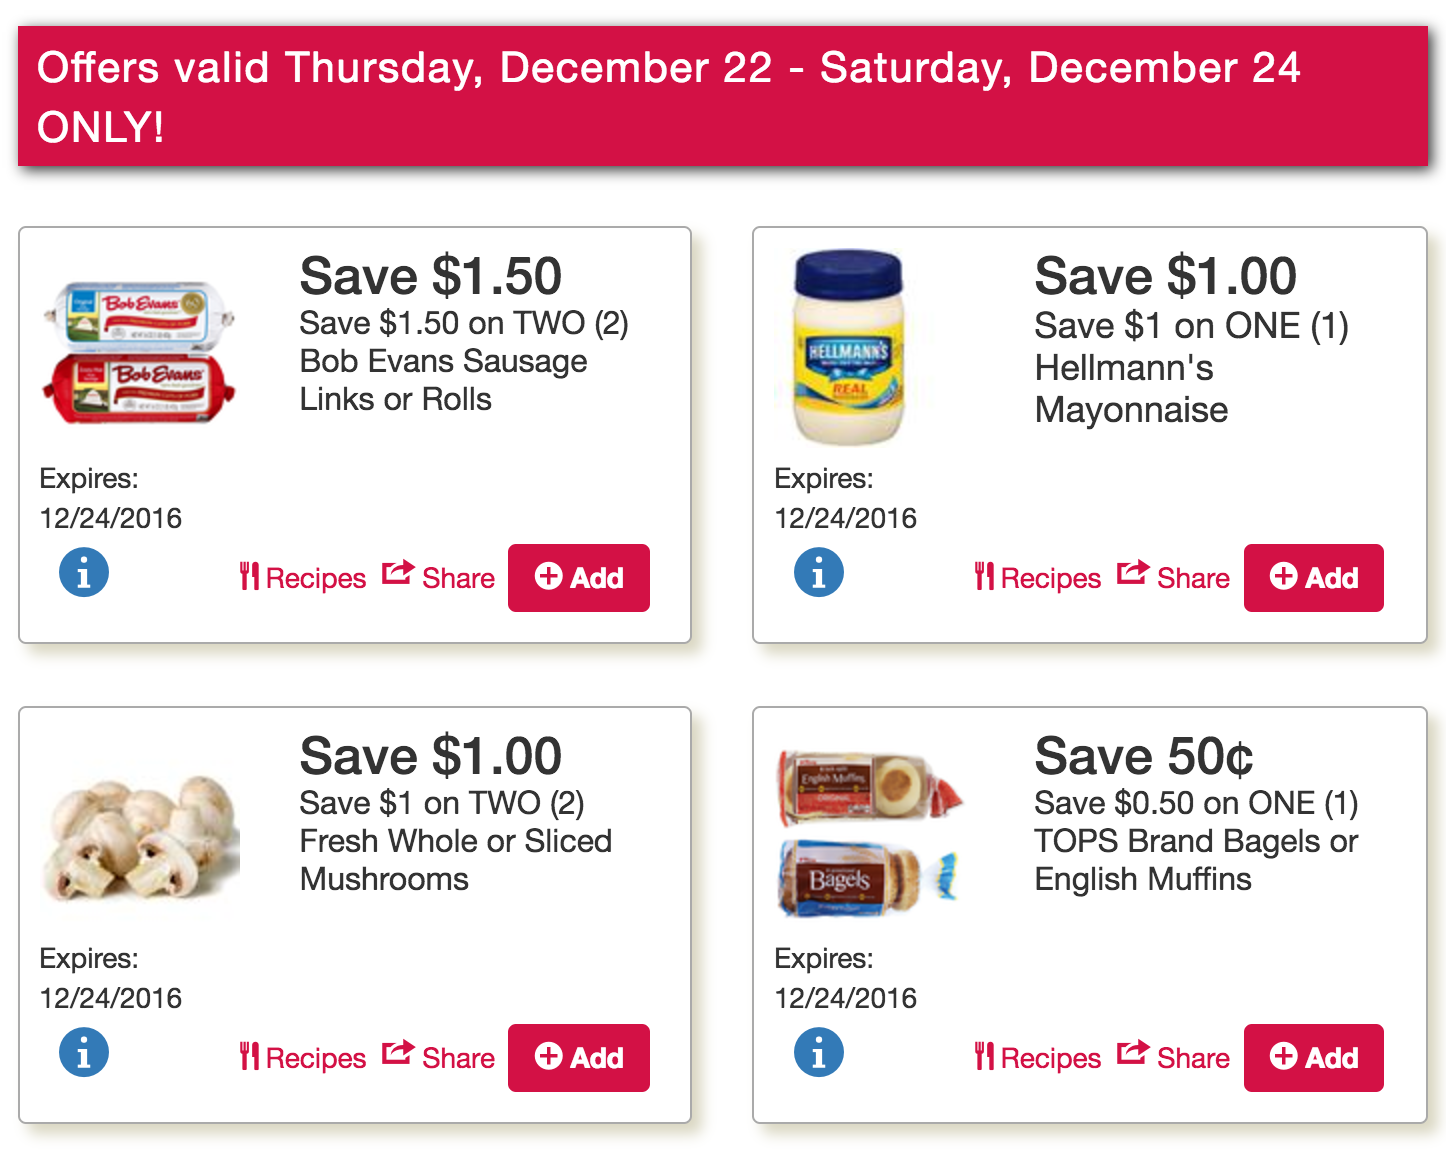Screen dimensions: 1446x1174
Task: Add the TOPS Bagels 50¢ coupon
Action: pos(1314,1058)
